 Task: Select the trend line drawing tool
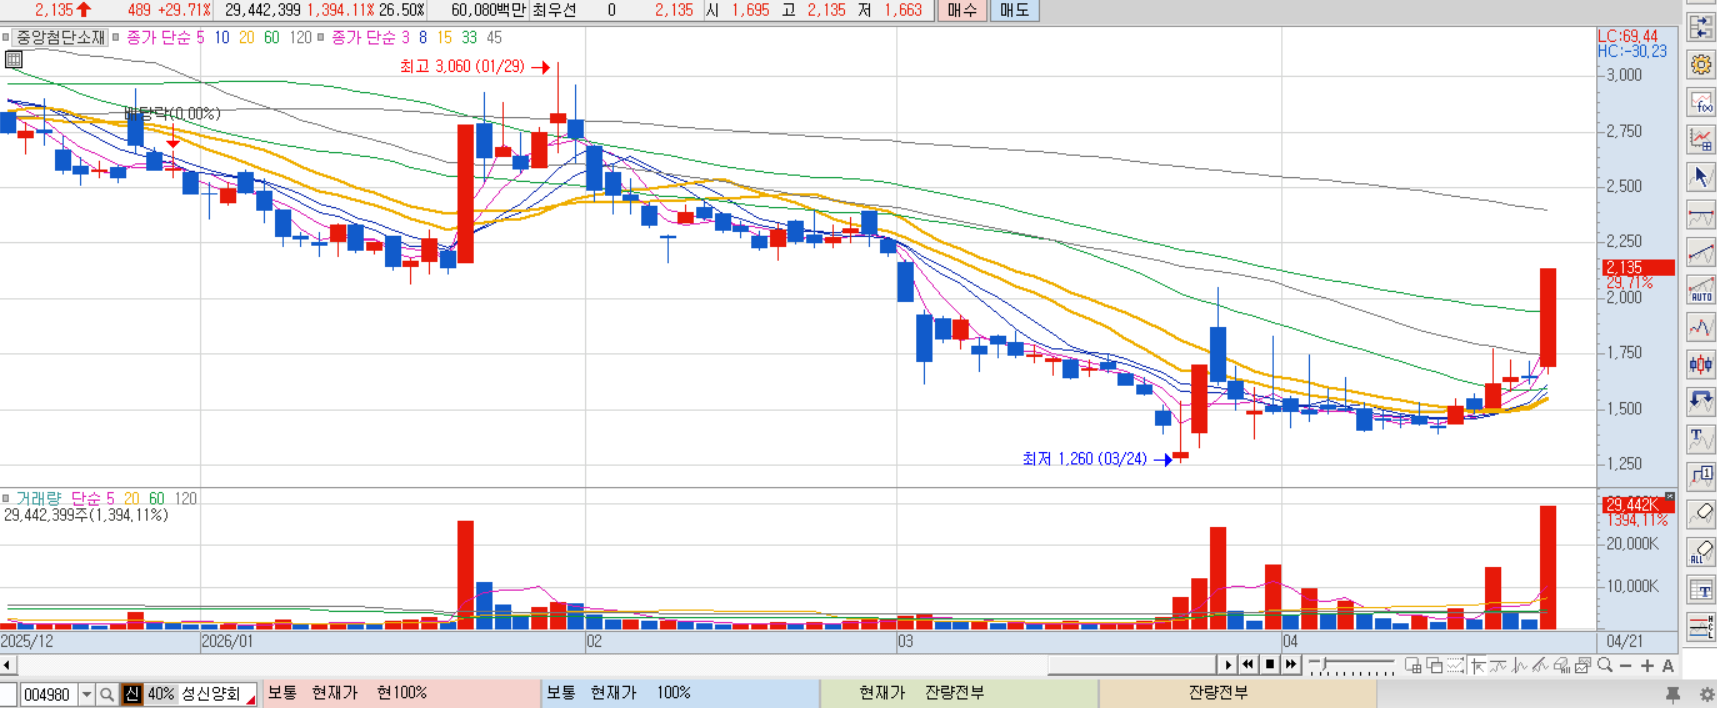coord(1700,252)
